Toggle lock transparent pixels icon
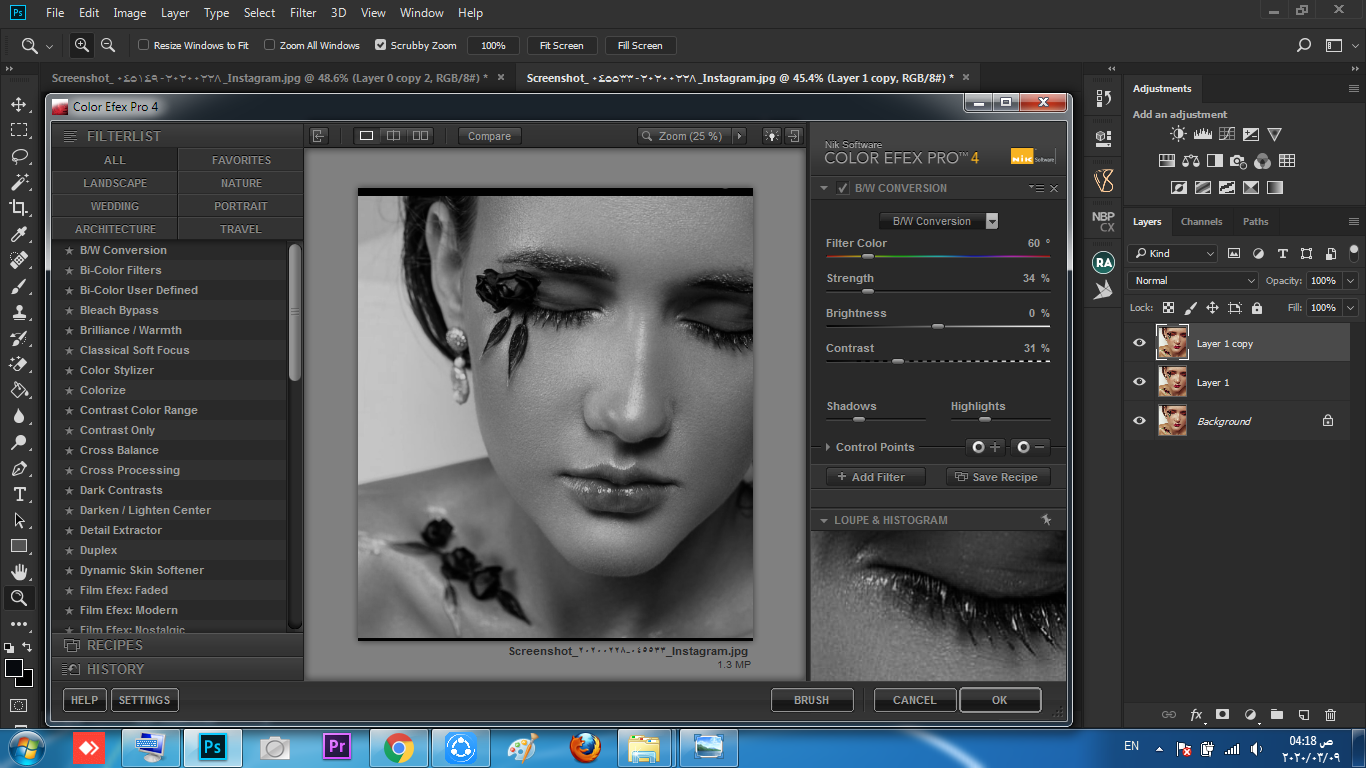 tap(1168, 308)
